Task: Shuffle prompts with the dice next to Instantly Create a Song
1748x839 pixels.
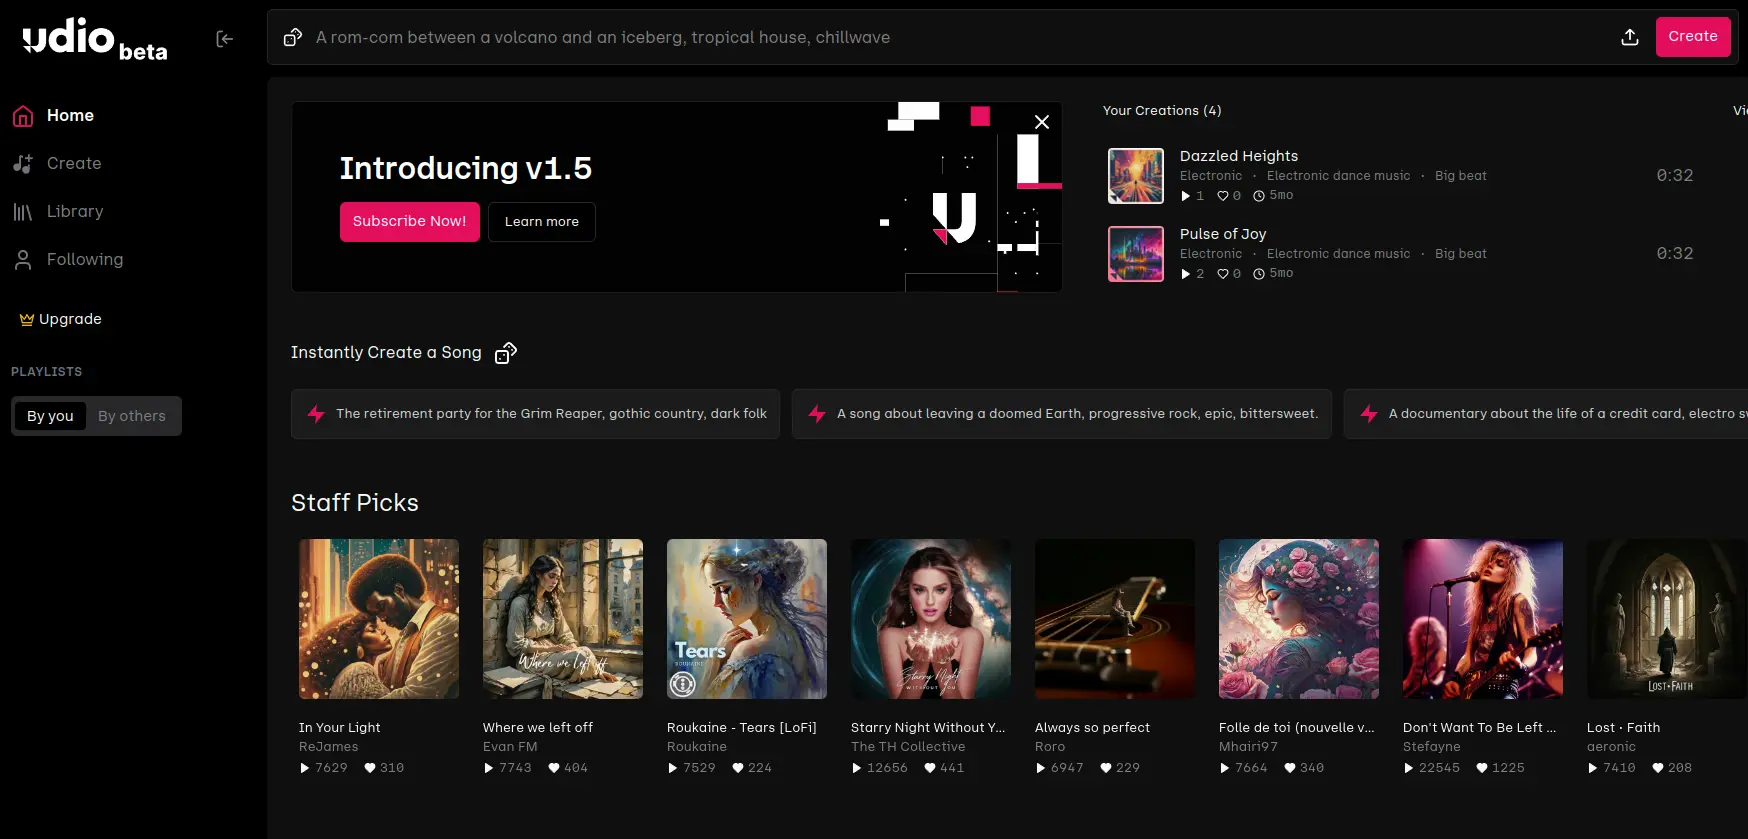Action: pyautogui.click(x=506, y=353)
